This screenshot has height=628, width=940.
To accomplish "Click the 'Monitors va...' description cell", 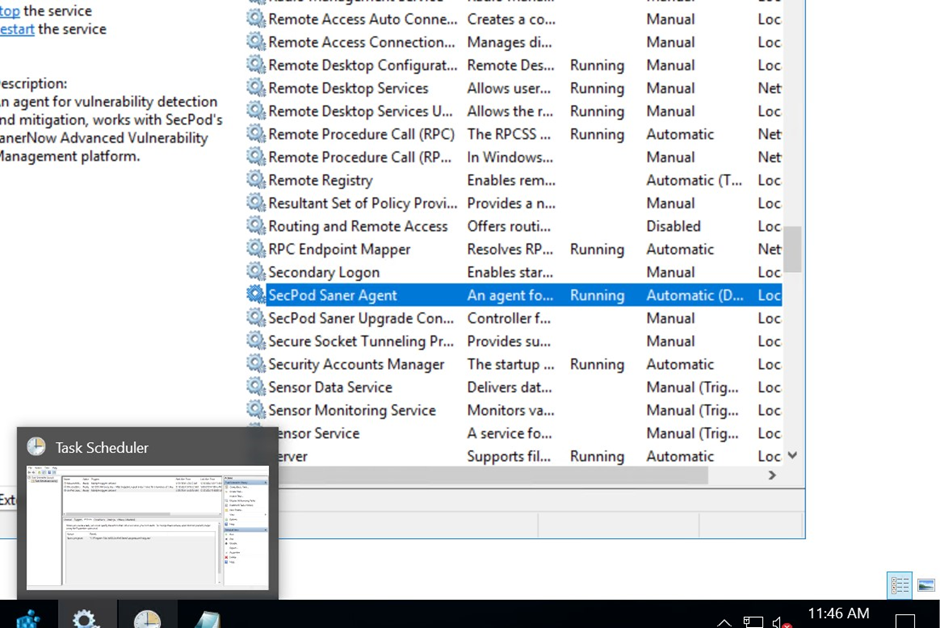I will tap(511, 410).
